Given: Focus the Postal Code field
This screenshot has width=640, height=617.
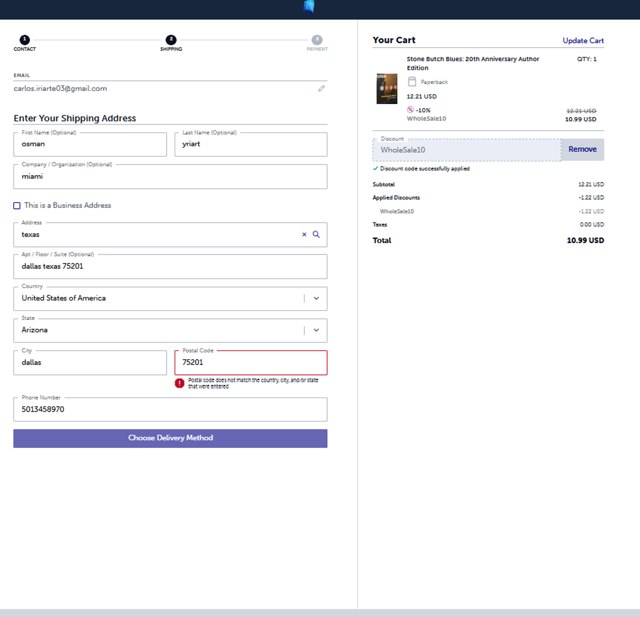Looking at the screenshot, I should (x=250, y=363).
